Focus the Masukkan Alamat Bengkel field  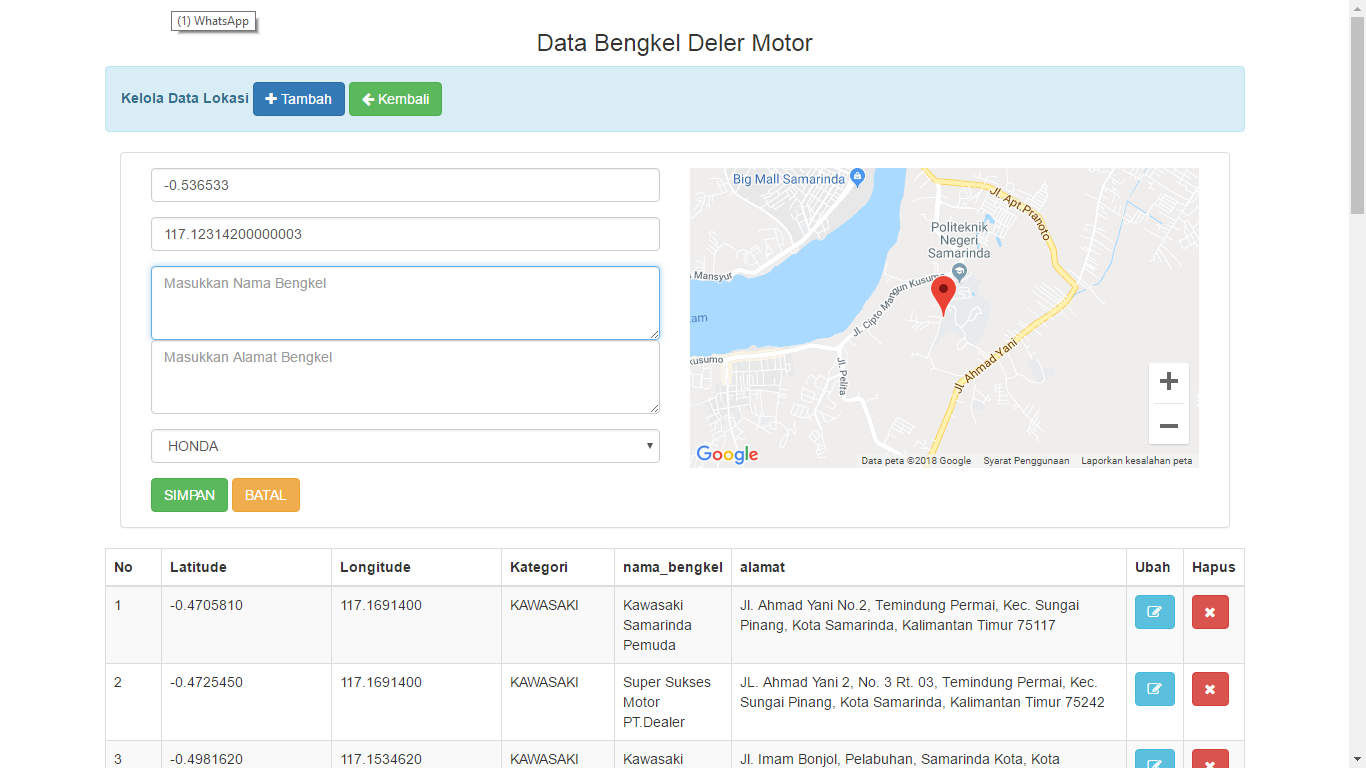coord(405,377)
